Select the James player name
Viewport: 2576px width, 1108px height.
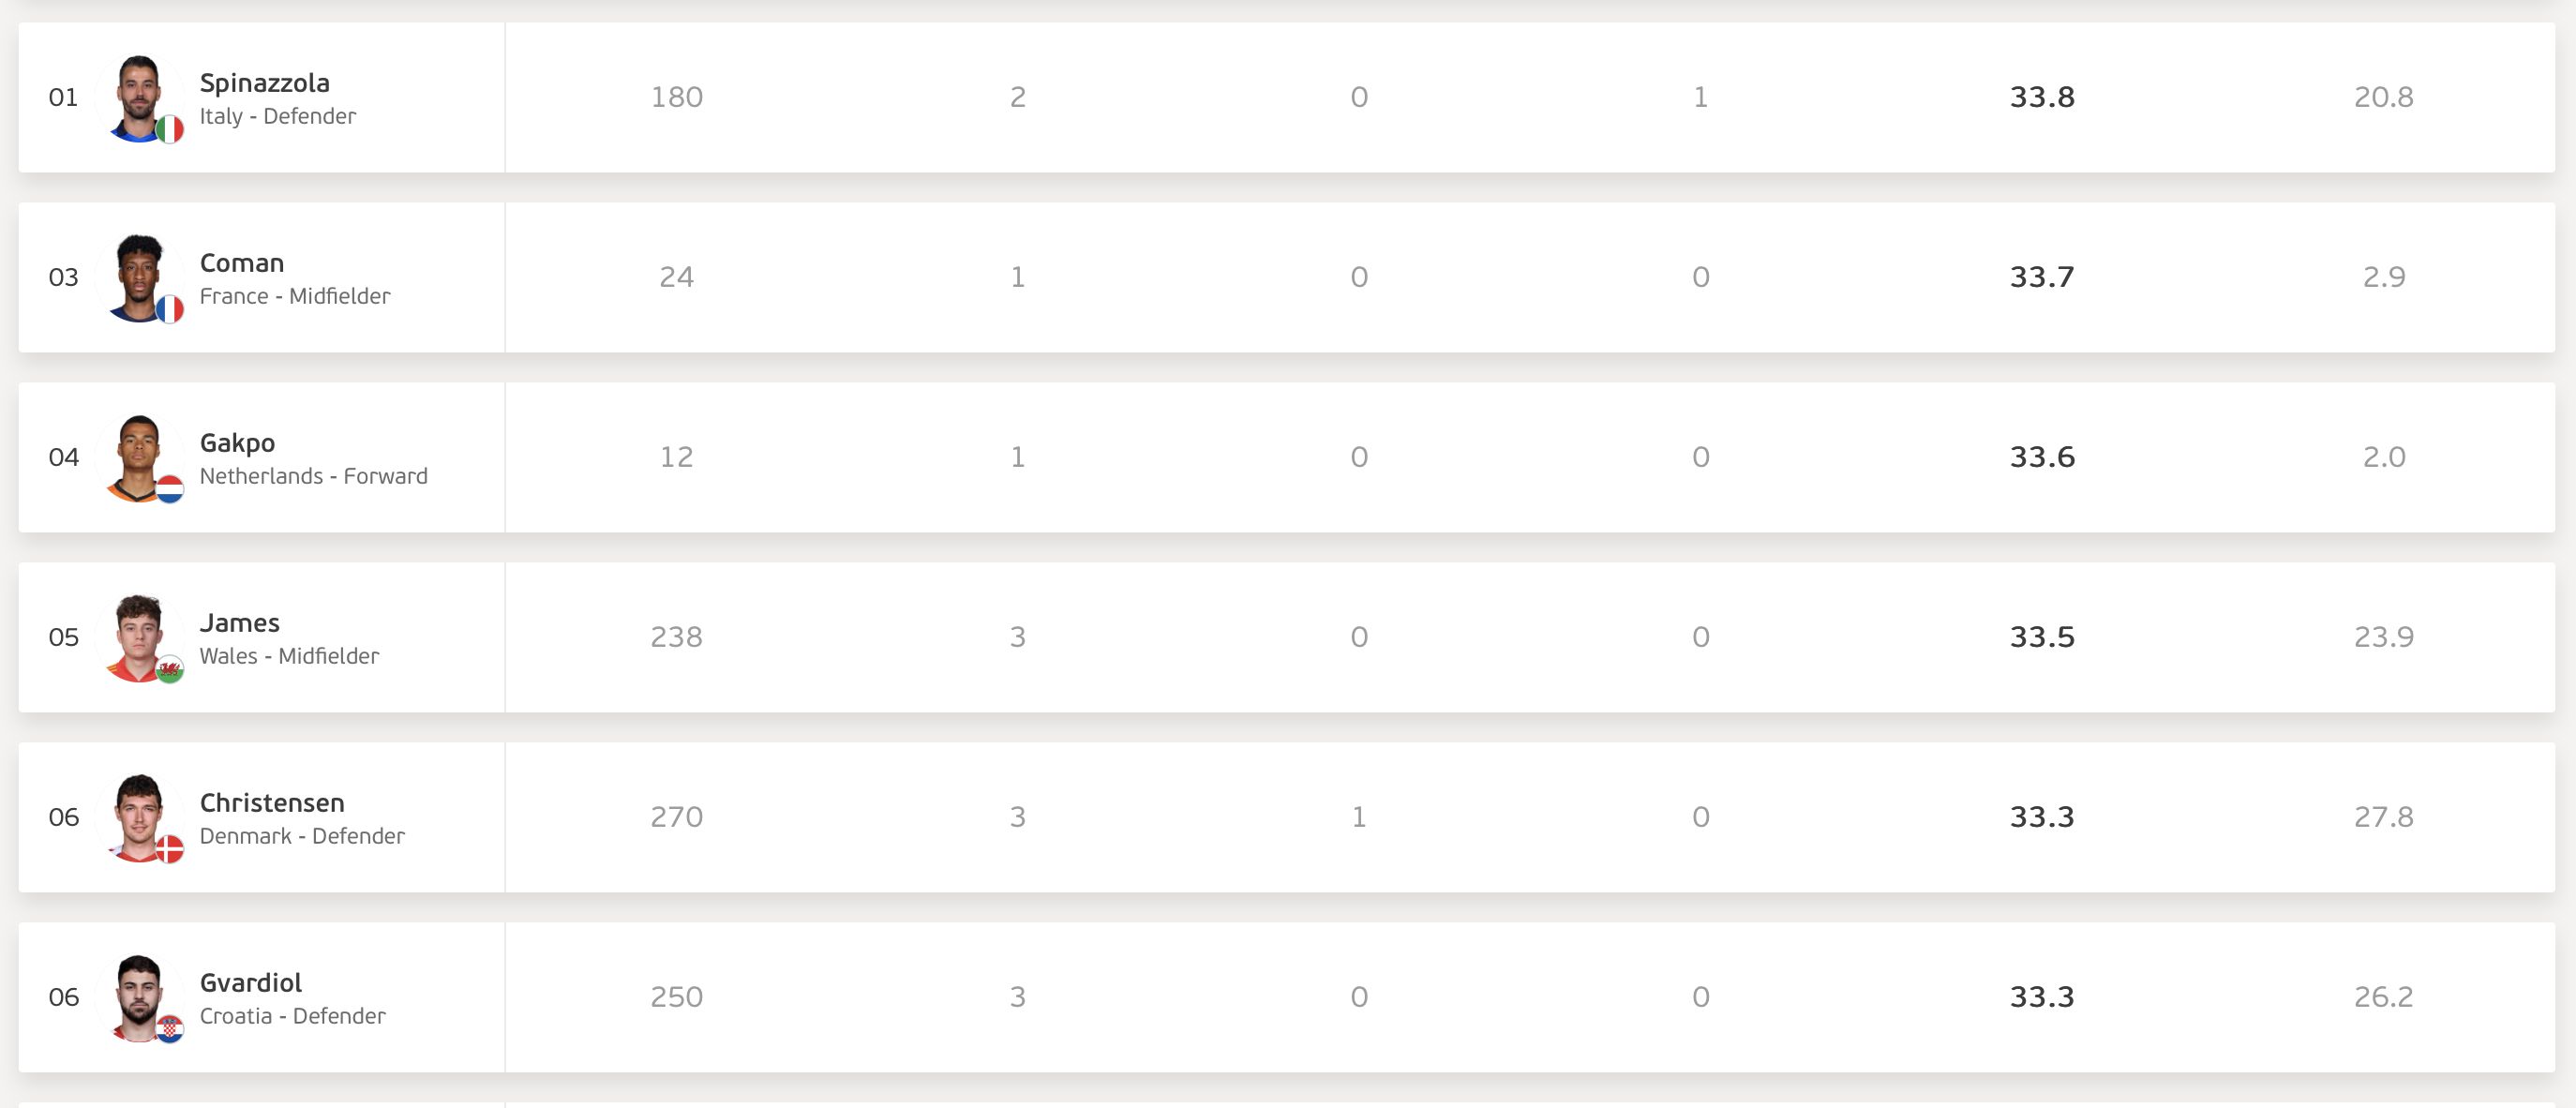(240, 623)
